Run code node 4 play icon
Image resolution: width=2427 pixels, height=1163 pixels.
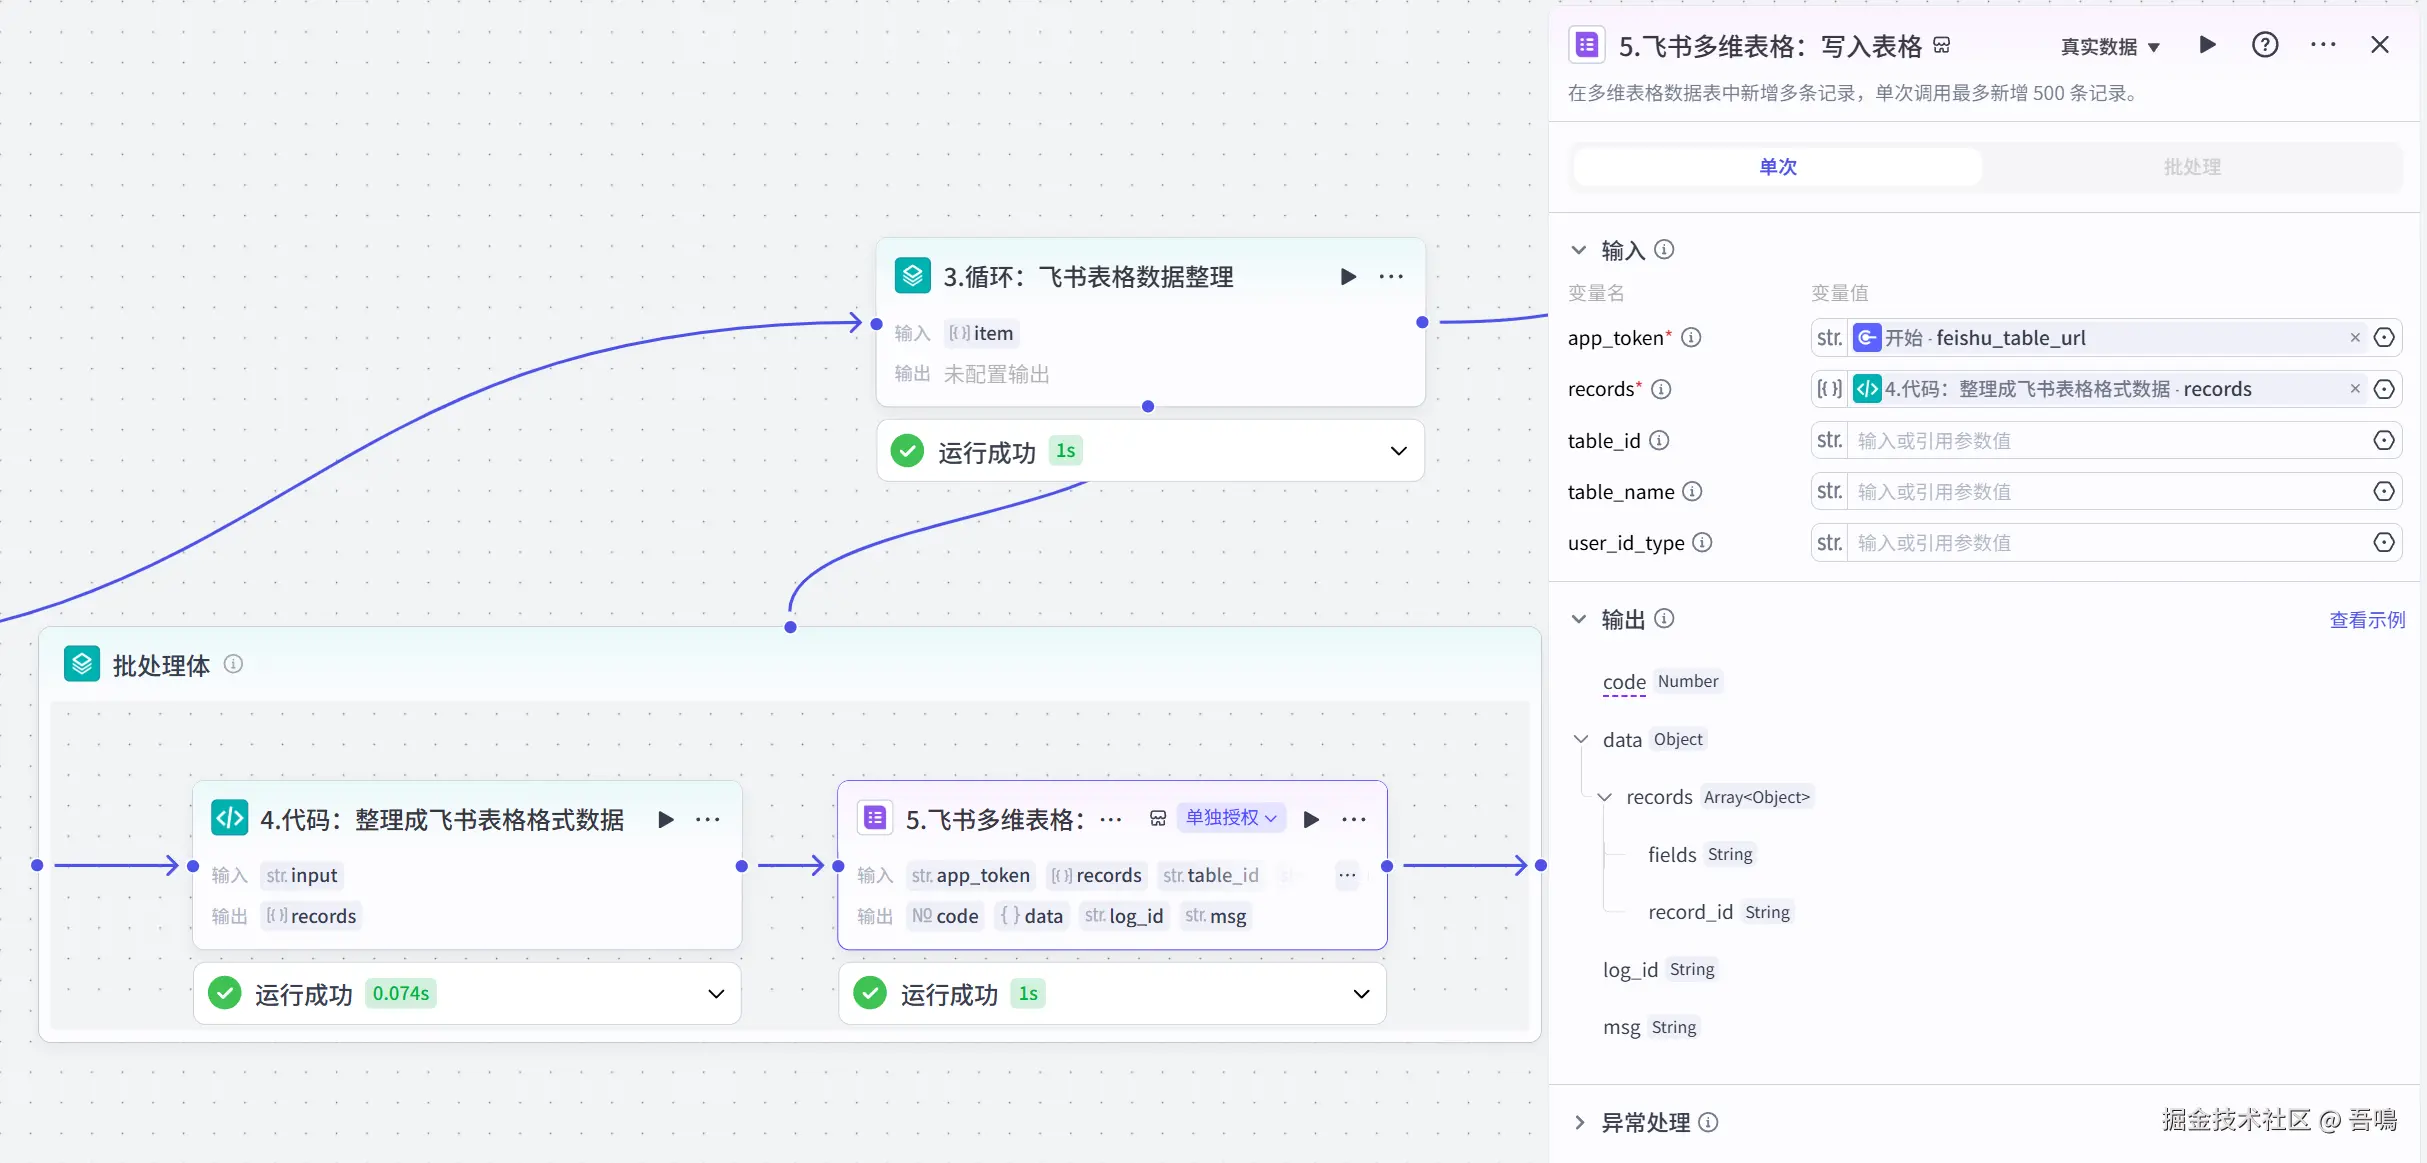666,820
